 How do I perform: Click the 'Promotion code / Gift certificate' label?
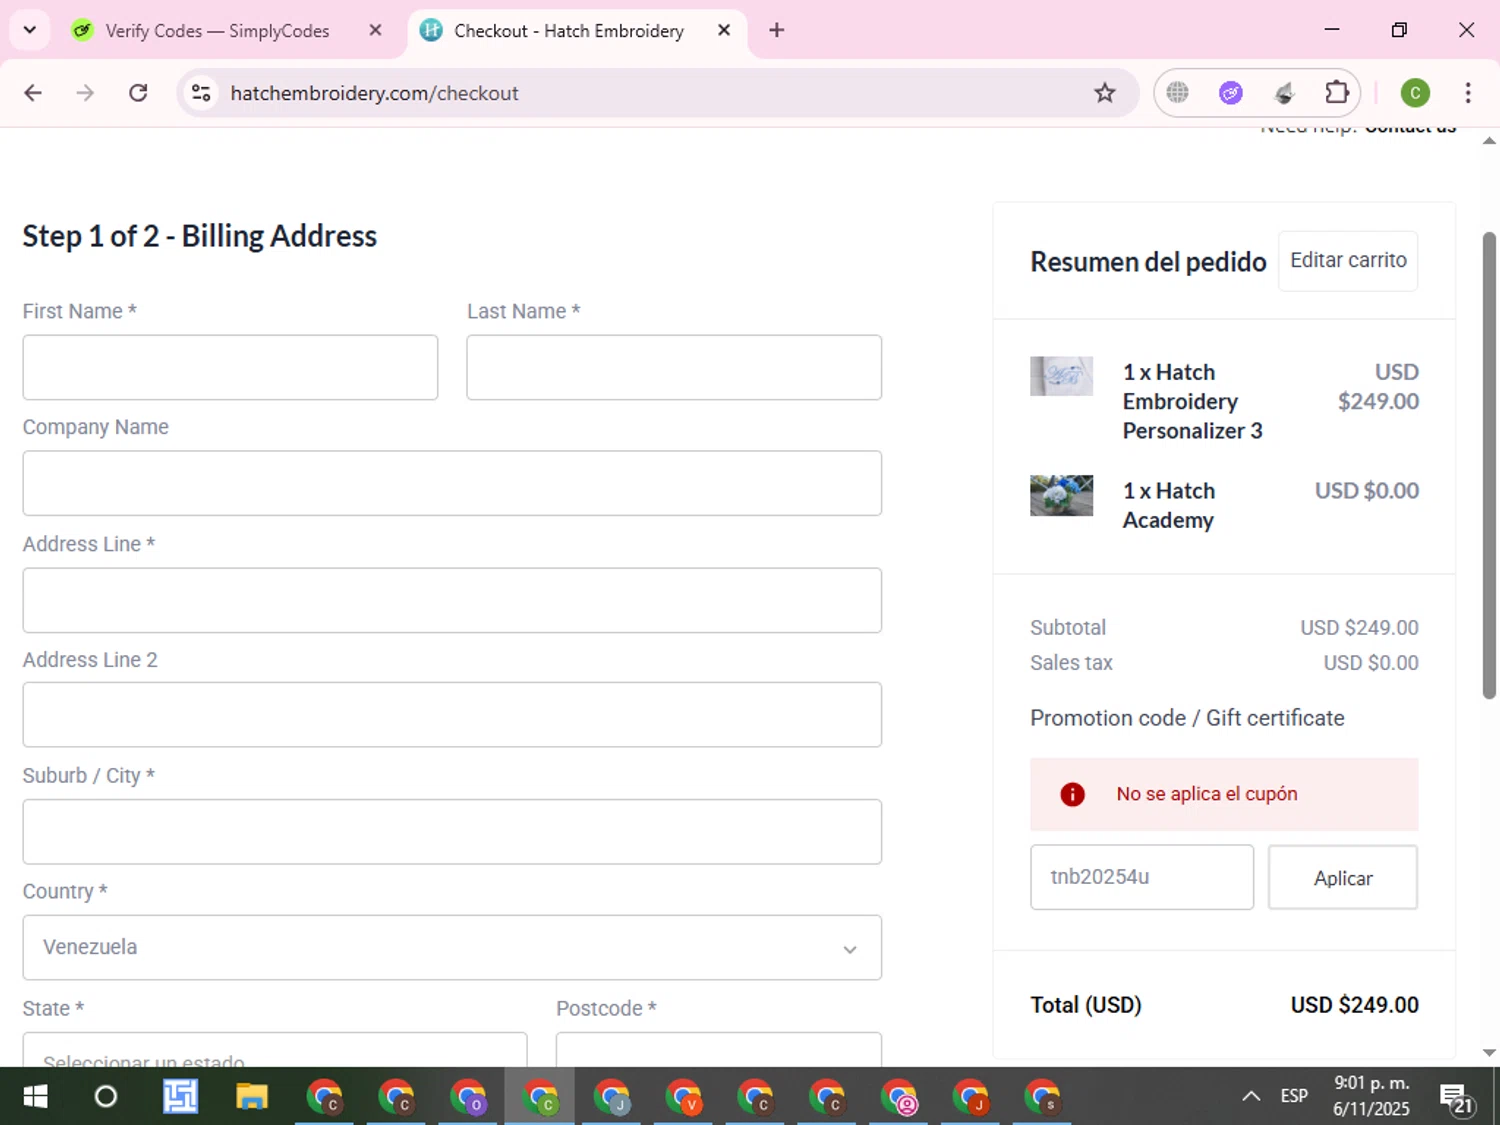tap(1187, 718)
